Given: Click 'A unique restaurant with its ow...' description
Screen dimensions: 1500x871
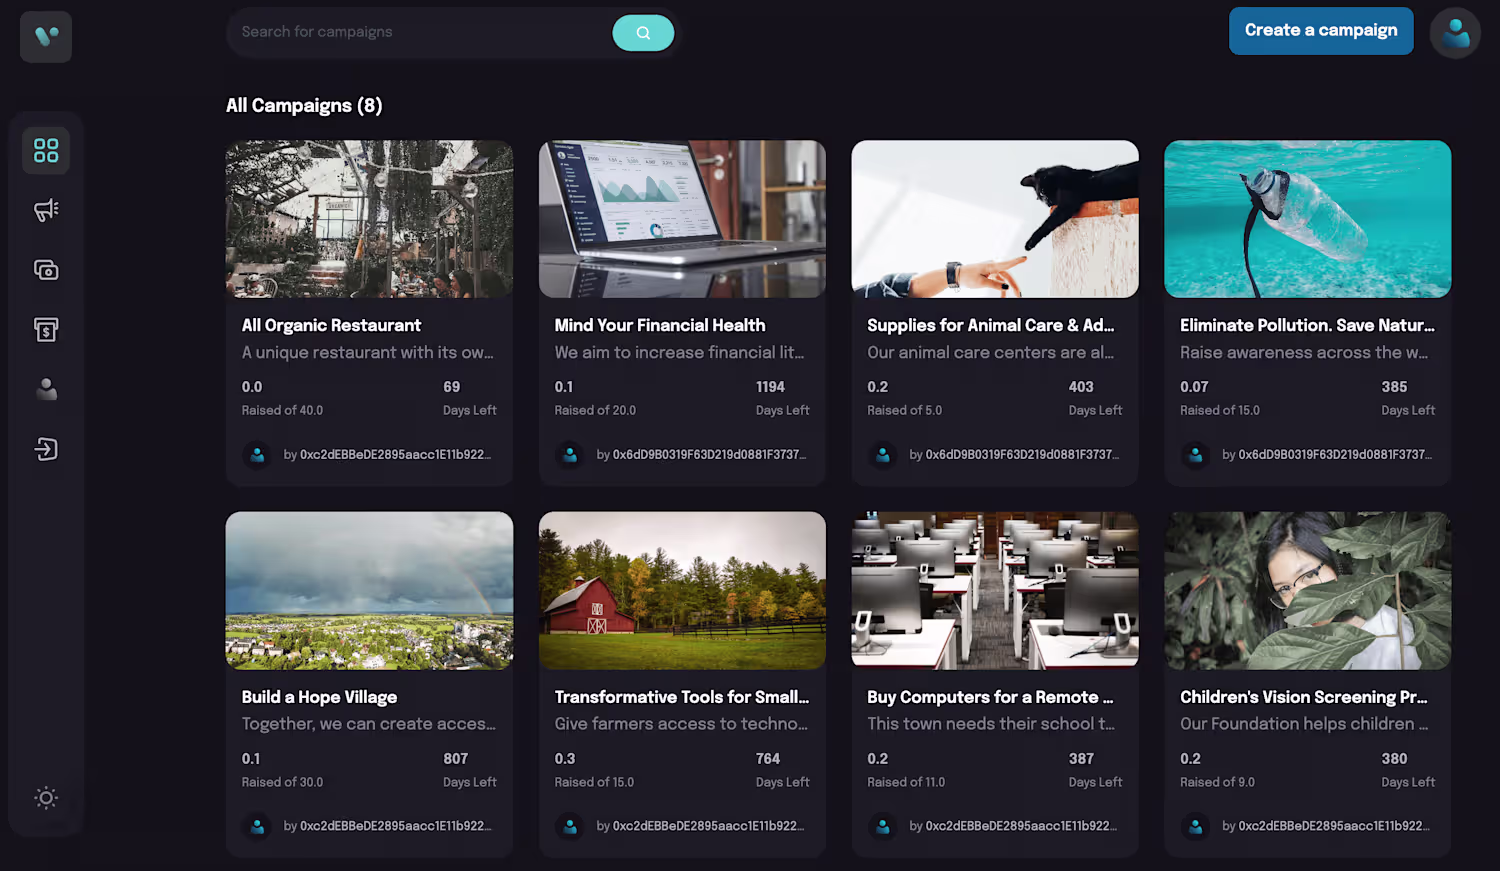Looking at the screenshot, I should (x=368, y=352).
